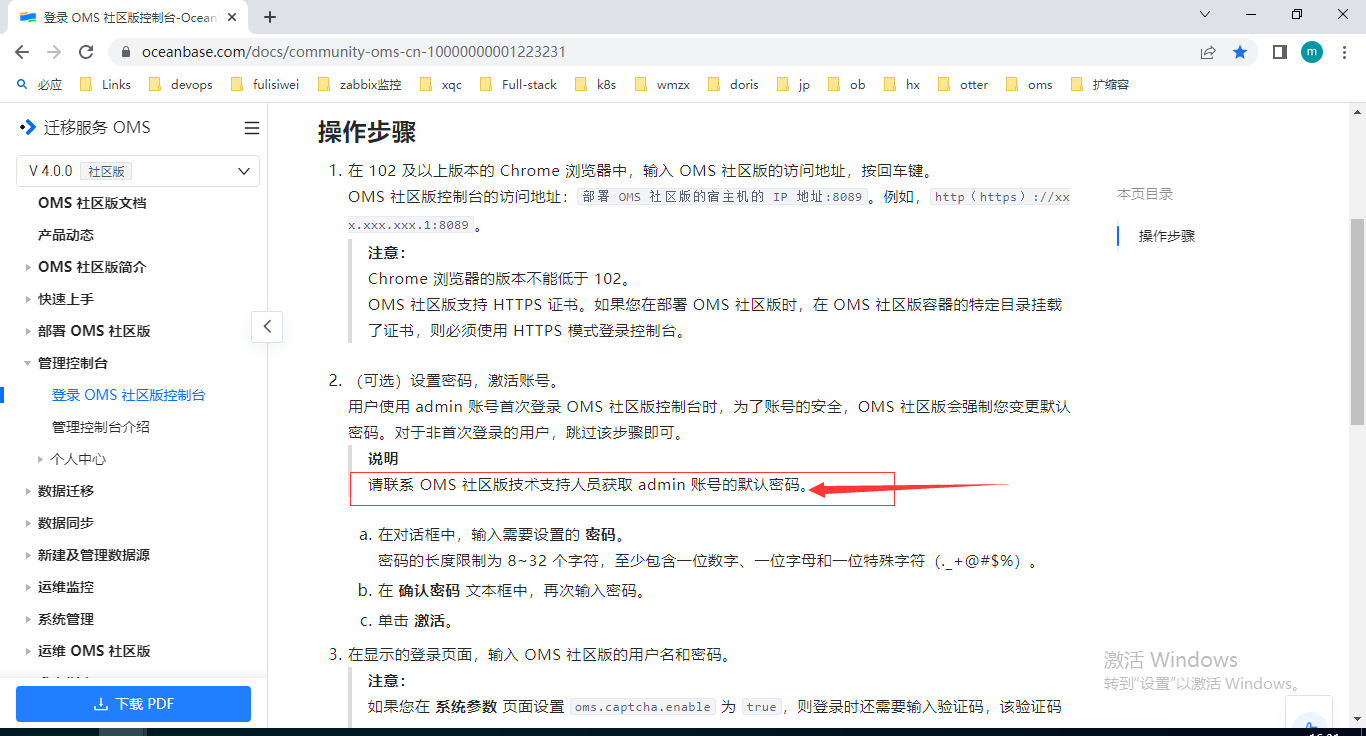Go forward with the browser forward arrow
The height and width of the screenshot is (736, 1366).
(54, 52)
